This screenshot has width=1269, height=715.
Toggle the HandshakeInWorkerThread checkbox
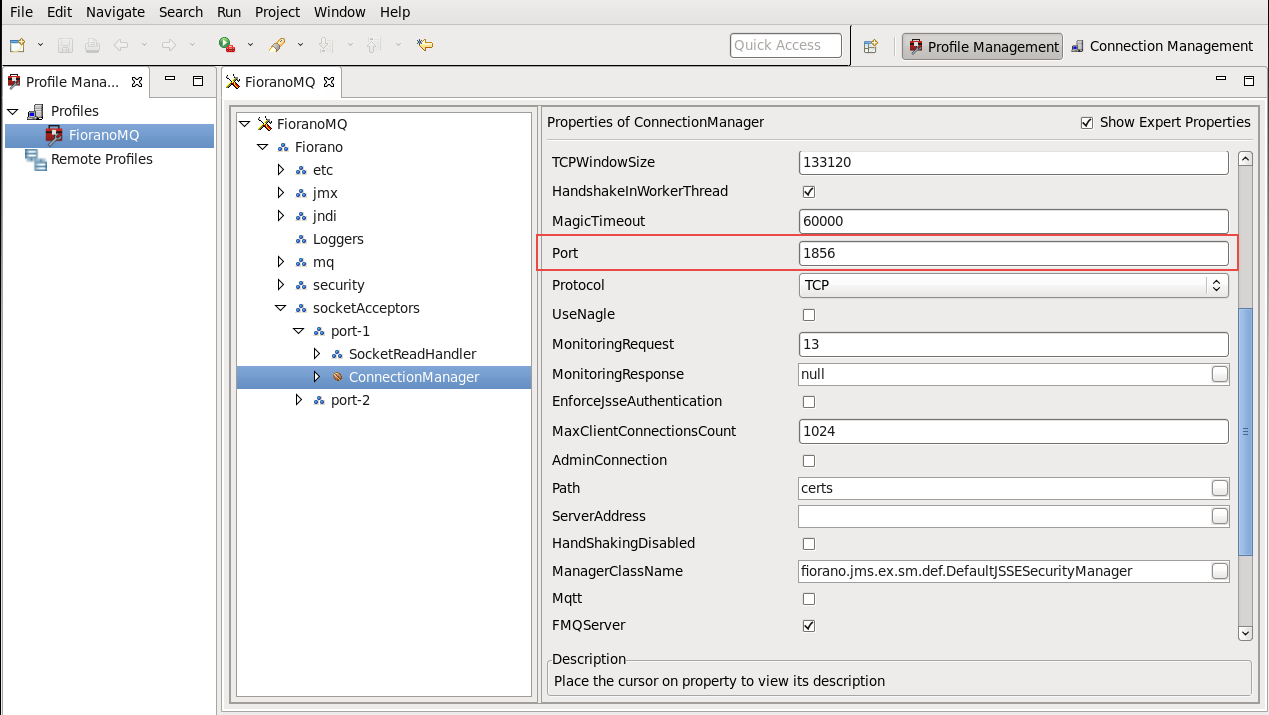[809, 191]
